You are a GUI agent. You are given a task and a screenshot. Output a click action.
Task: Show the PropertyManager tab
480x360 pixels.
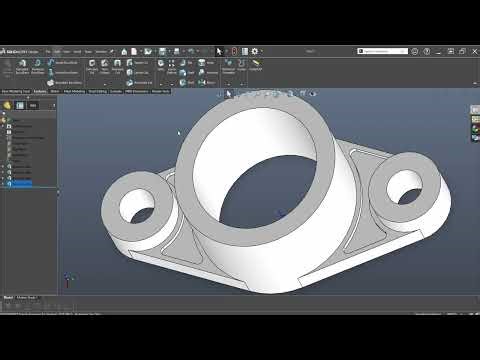click(20, 106)
